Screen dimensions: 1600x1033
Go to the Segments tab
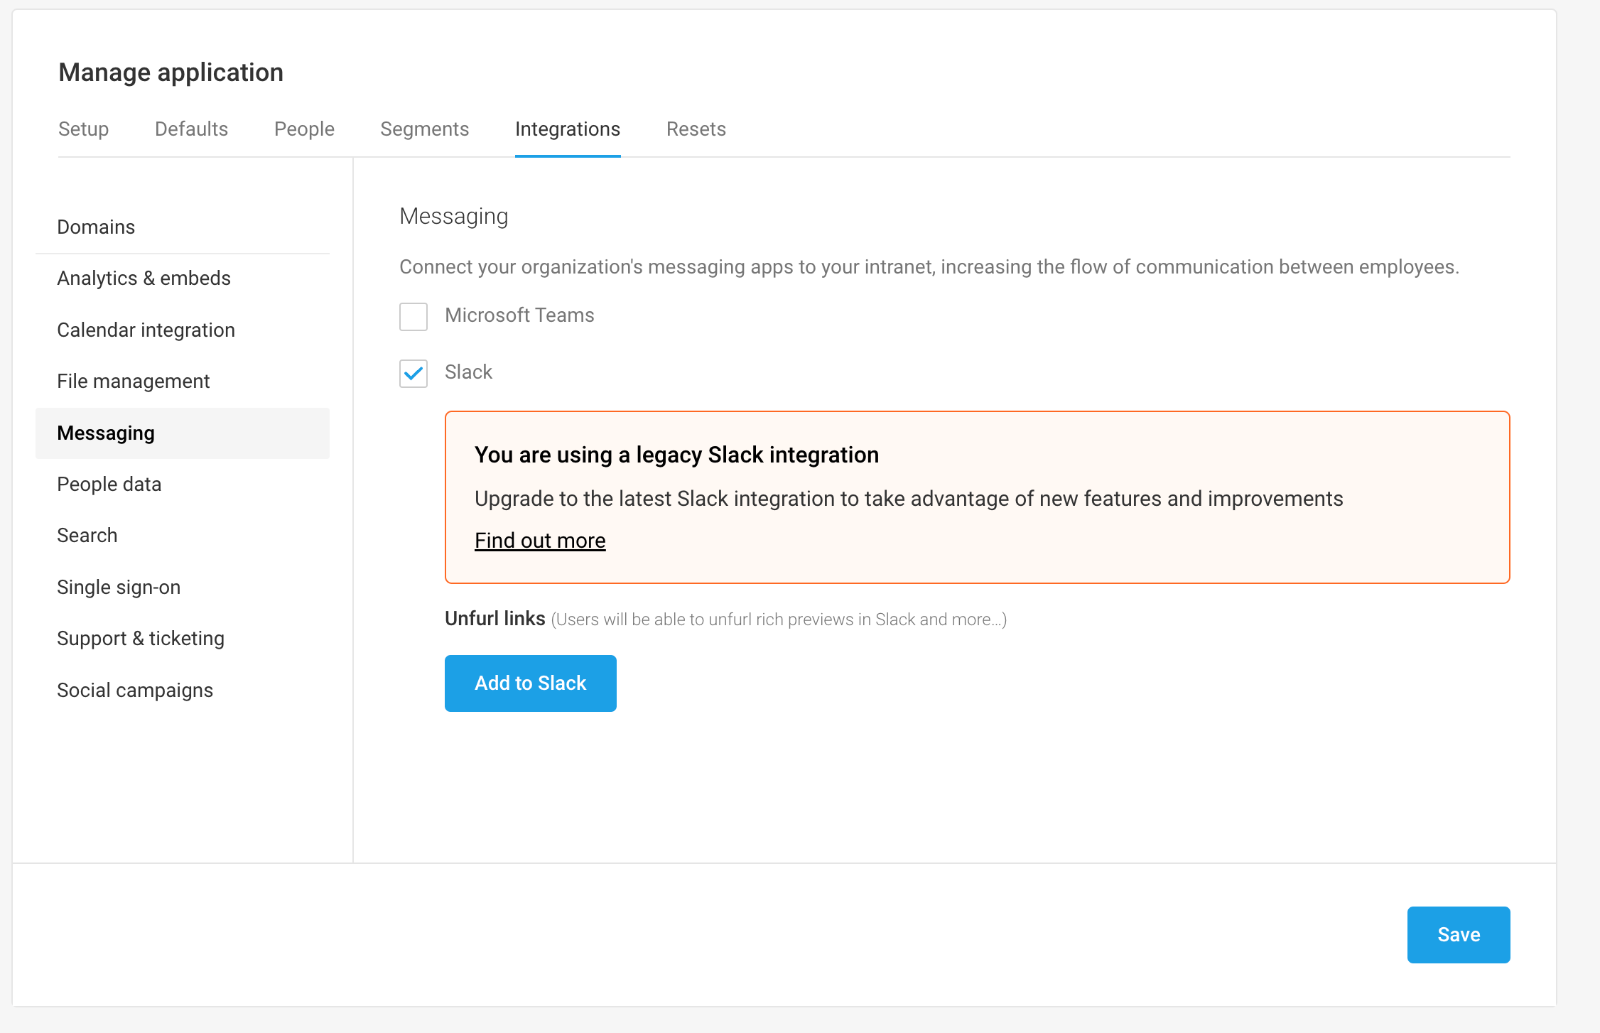point(424,129)
